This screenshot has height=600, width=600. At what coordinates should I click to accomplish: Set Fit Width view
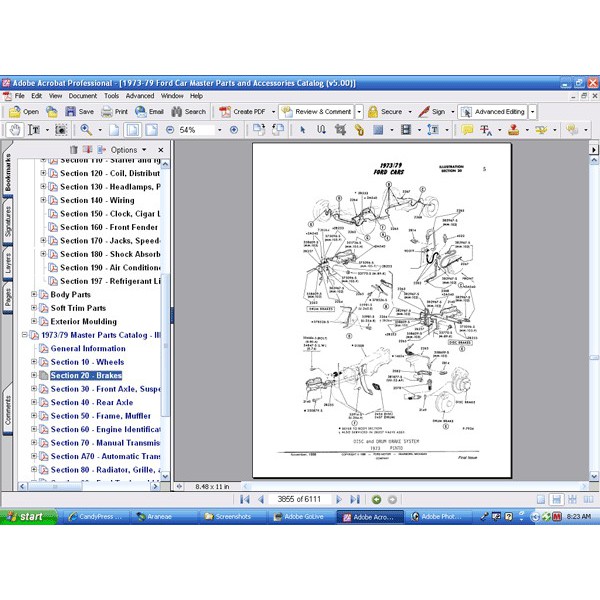point(152,130)
